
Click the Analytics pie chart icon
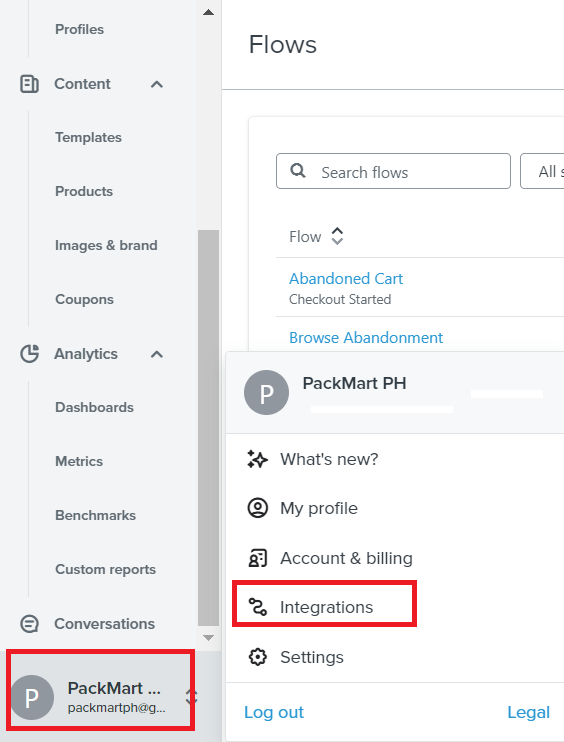tap(29, 354)
